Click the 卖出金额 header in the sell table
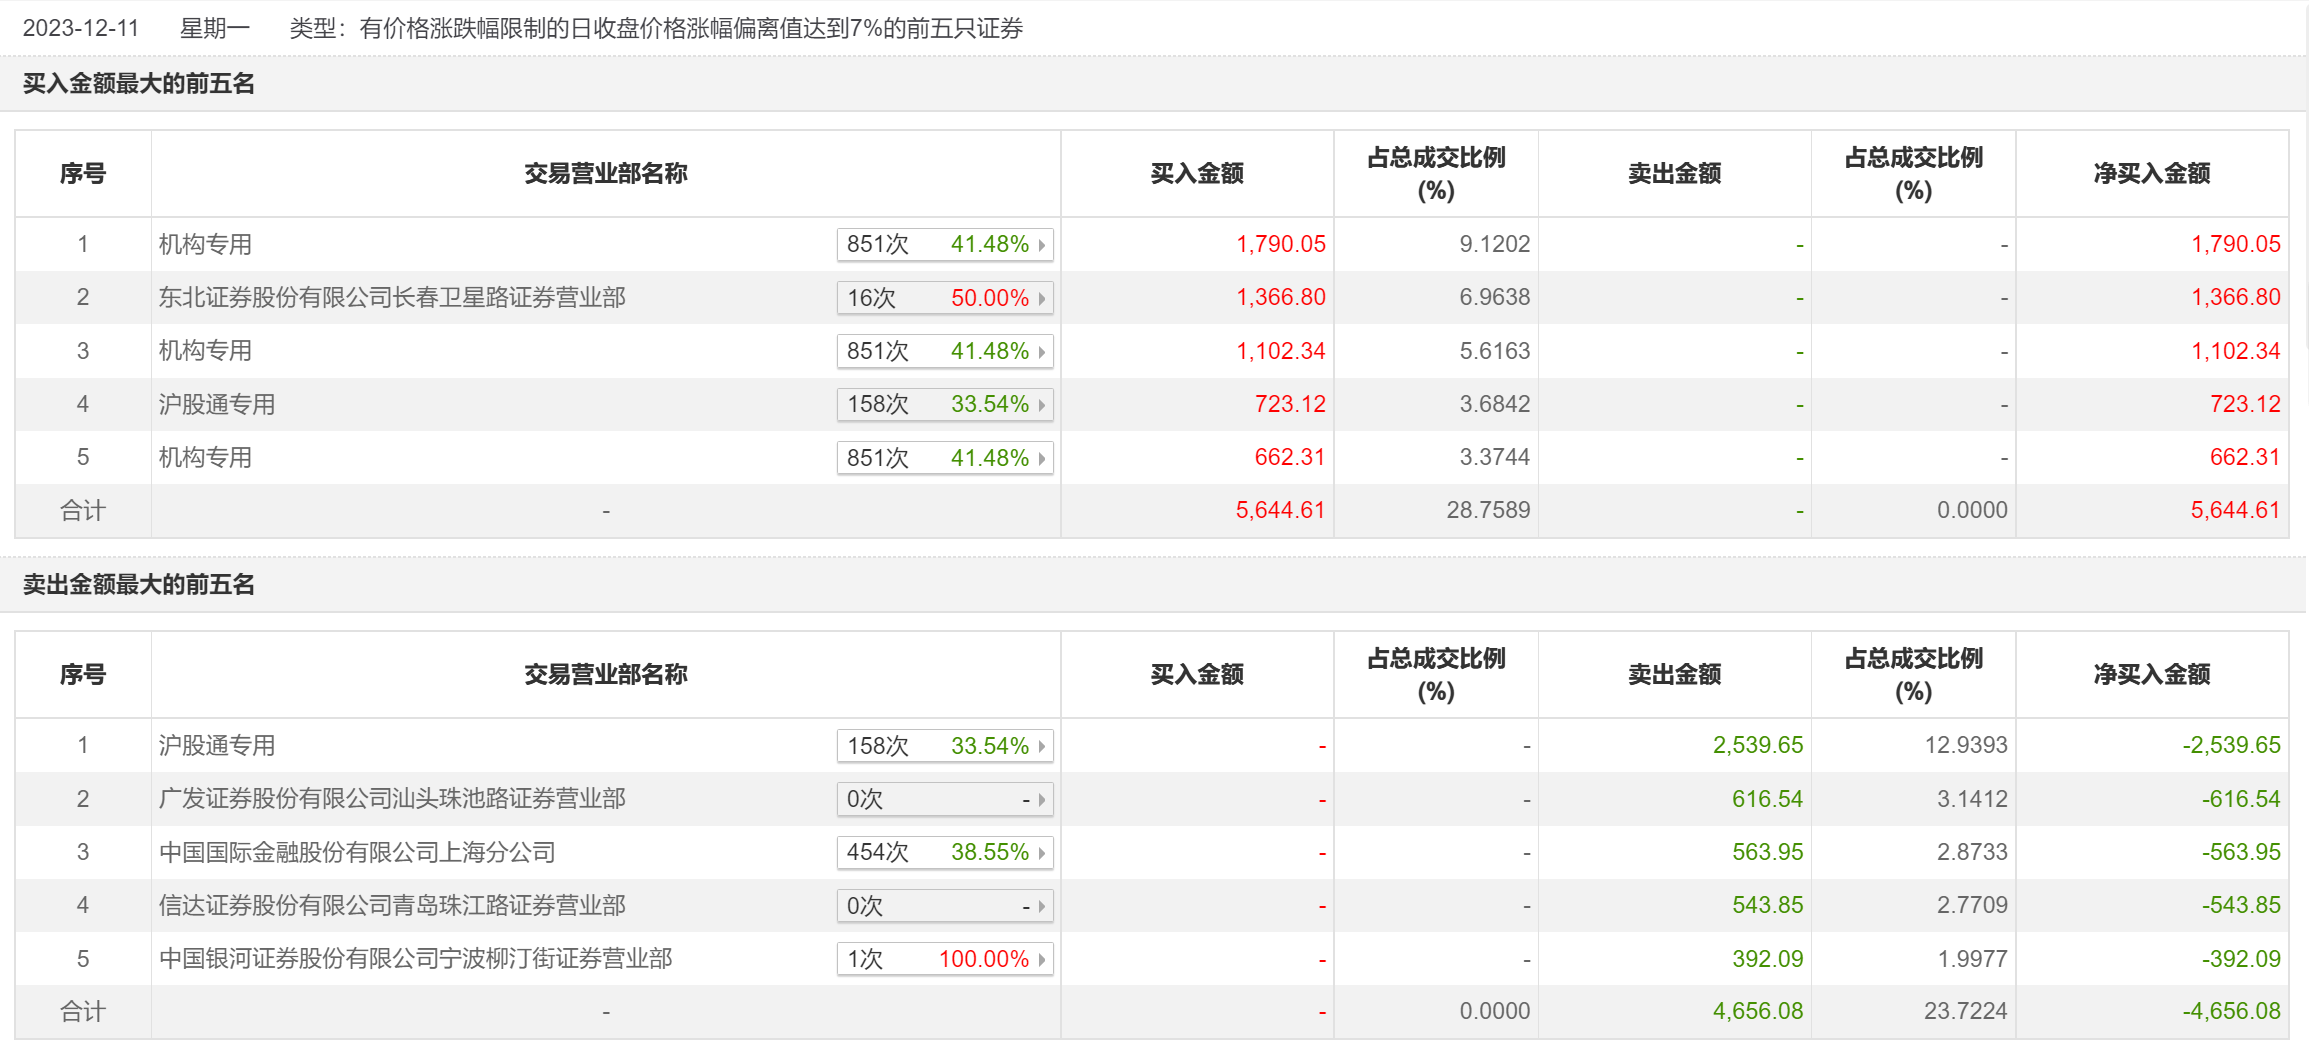This screenshot has height=1057, width=2309. point(1674,674)
